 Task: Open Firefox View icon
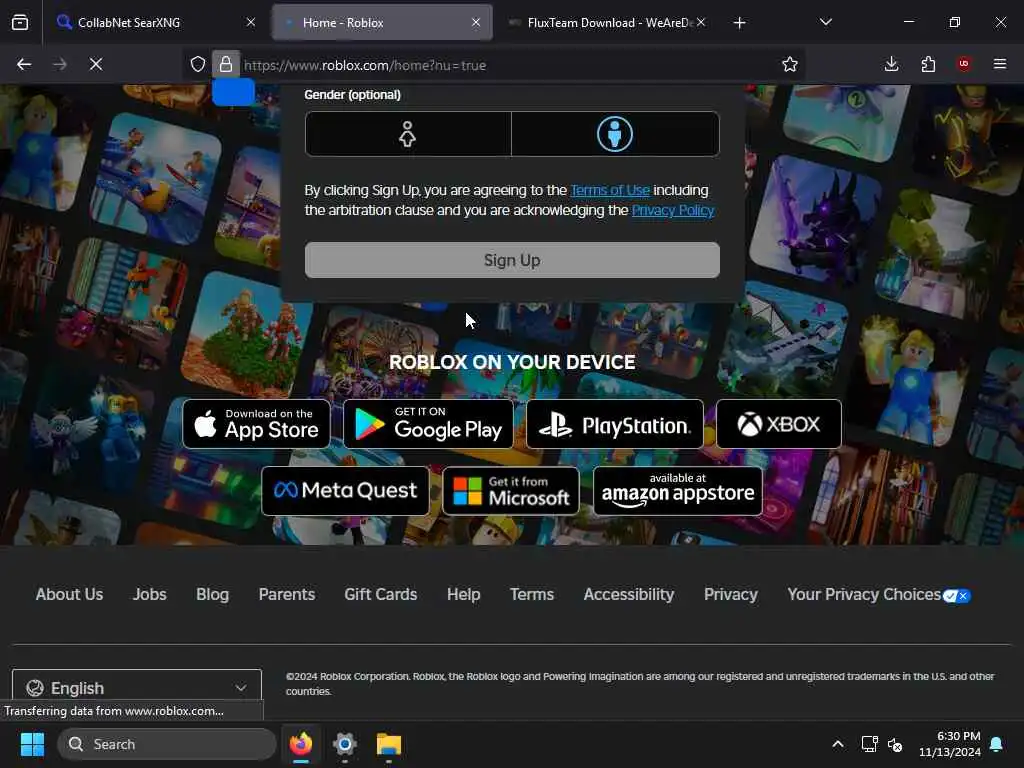(x=20, y=23)
